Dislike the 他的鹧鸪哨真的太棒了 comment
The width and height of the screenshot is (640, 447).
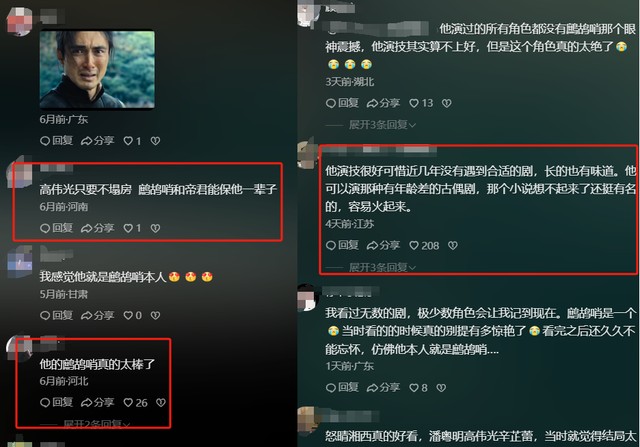[161, 403]
